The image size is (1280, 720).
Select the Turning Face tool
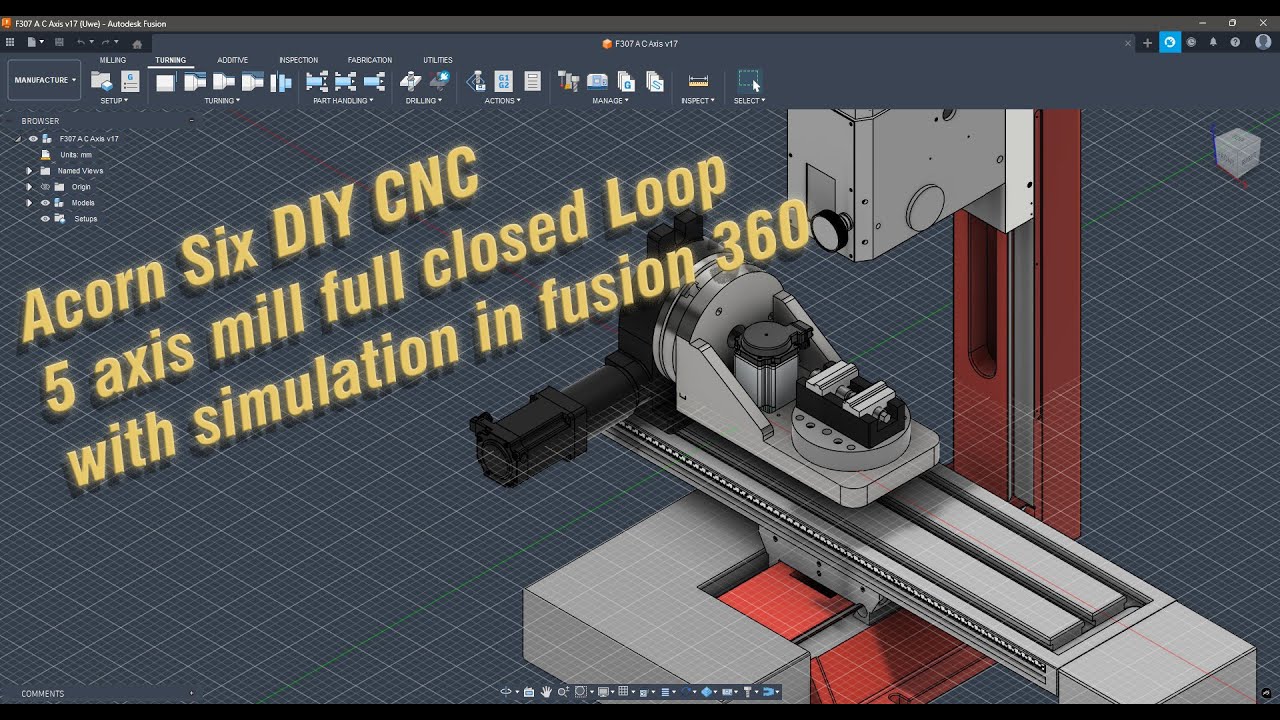165,82
